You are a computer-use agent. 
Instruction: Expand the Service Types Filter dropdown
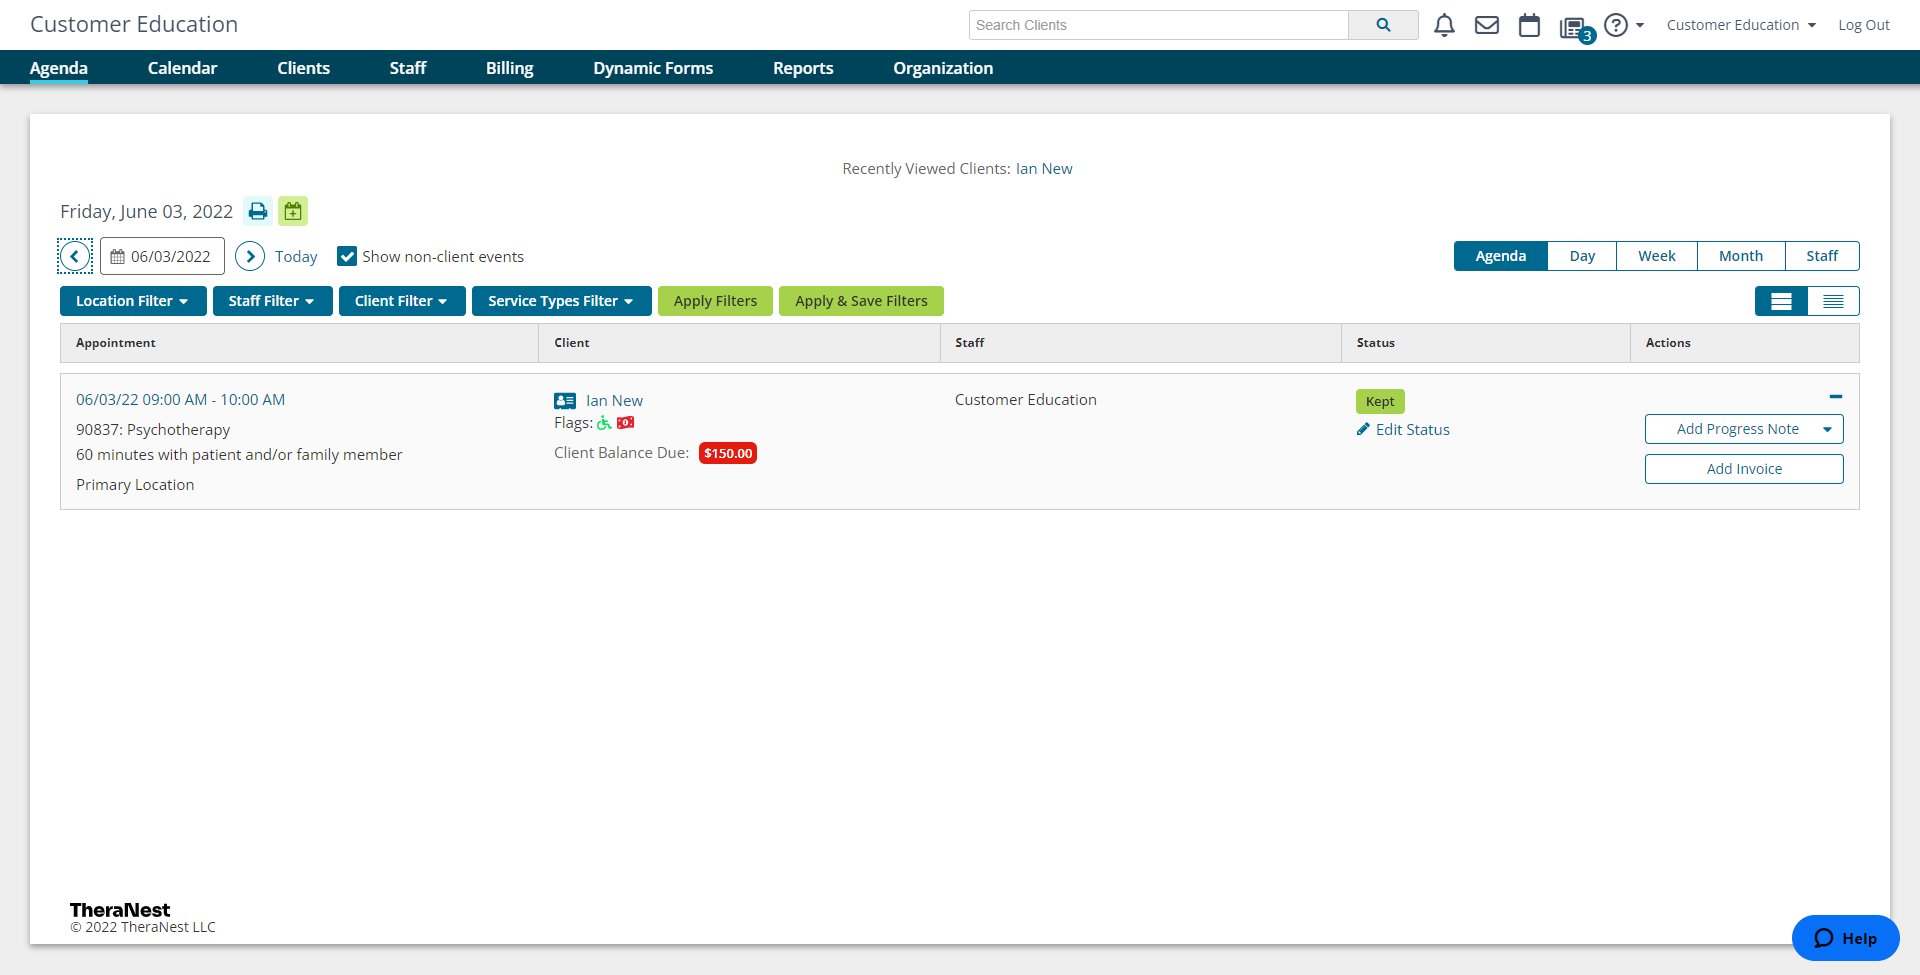point(561,301)
